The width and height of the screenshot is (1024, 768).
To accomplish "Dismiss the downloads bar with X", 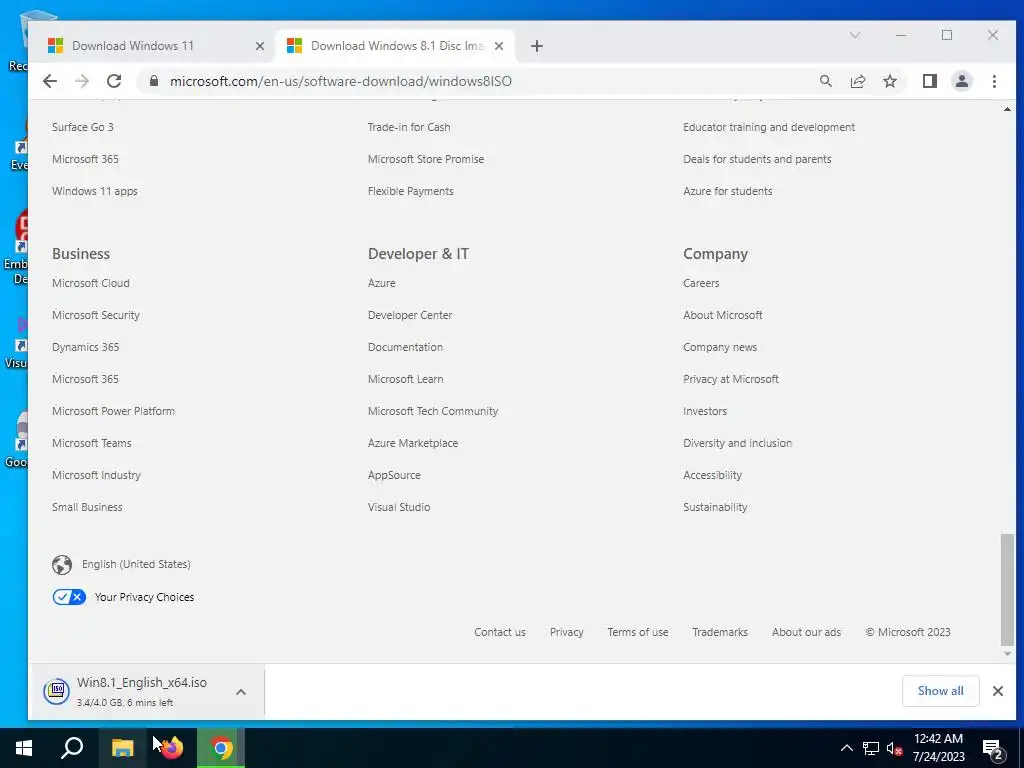I will [x=997, y=691].
